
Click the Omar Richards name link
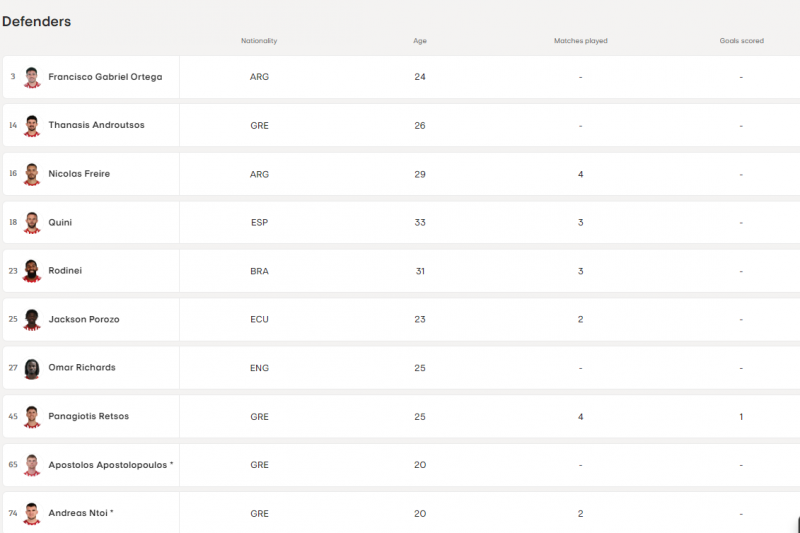pyautogui.click(x=82, y=368)
